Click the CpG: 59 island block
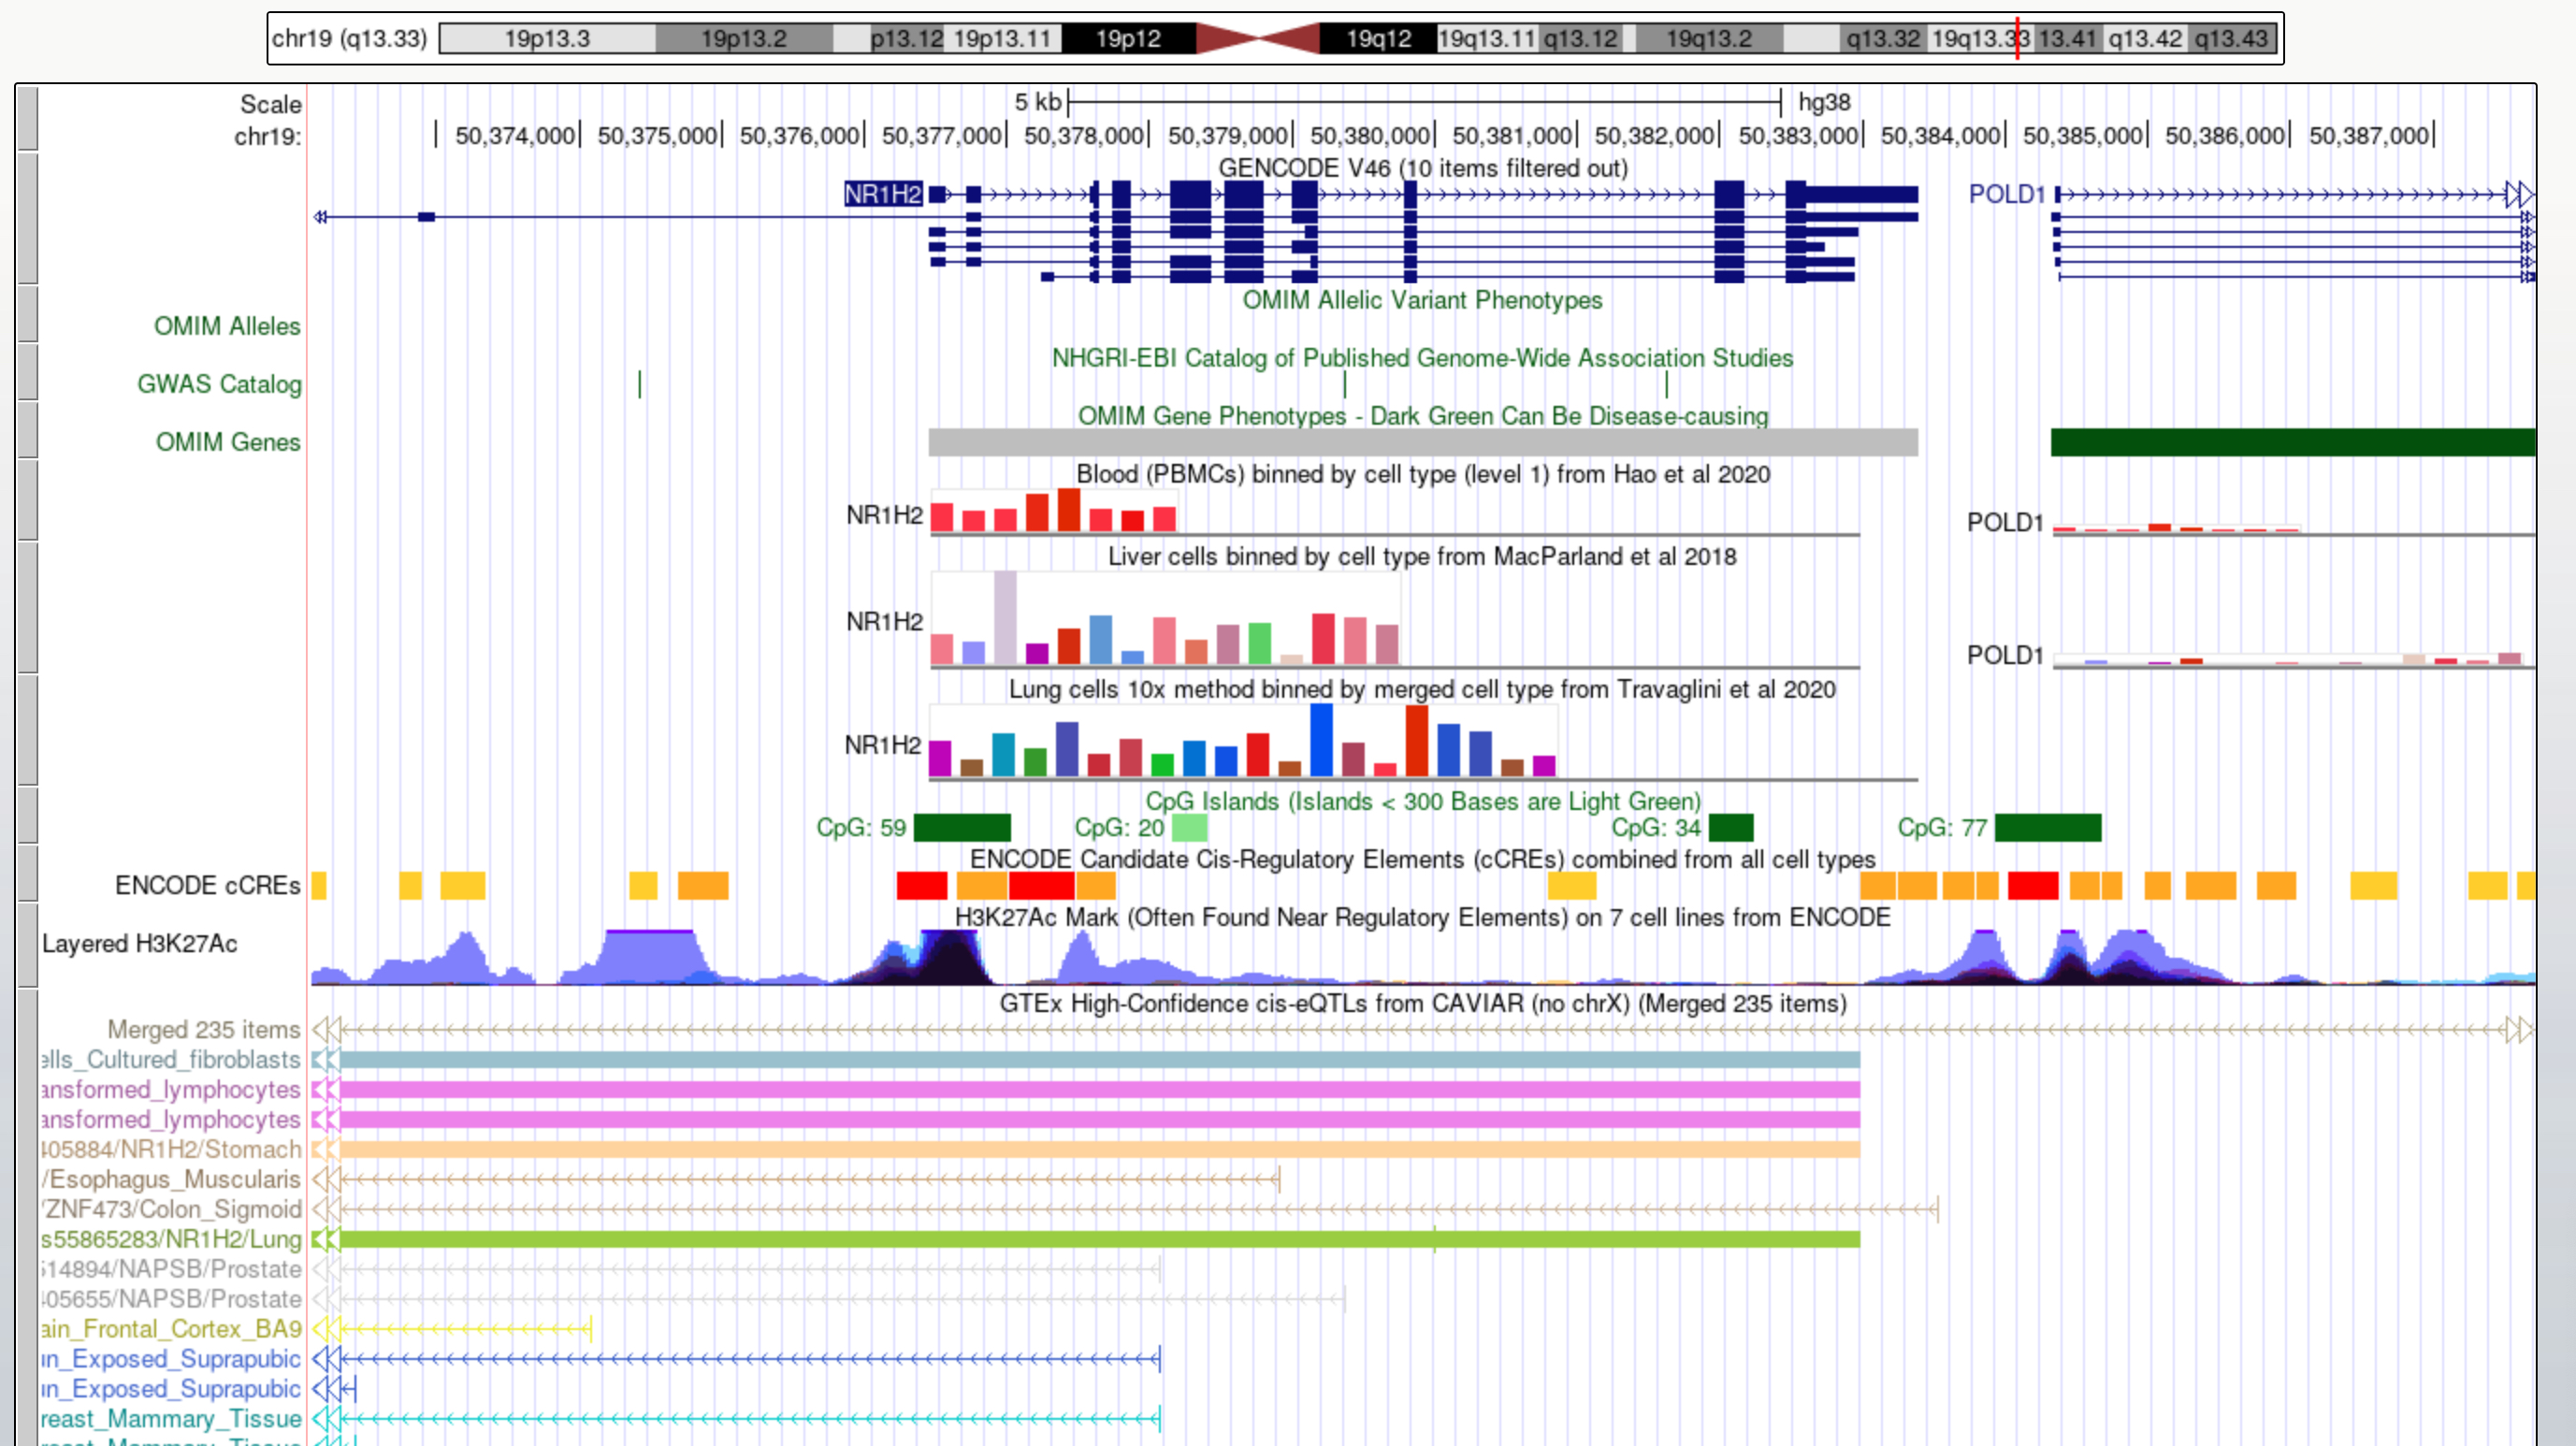Viewport: 2576px width, 1446px height. pyautogui.click(x=962, y=828)
